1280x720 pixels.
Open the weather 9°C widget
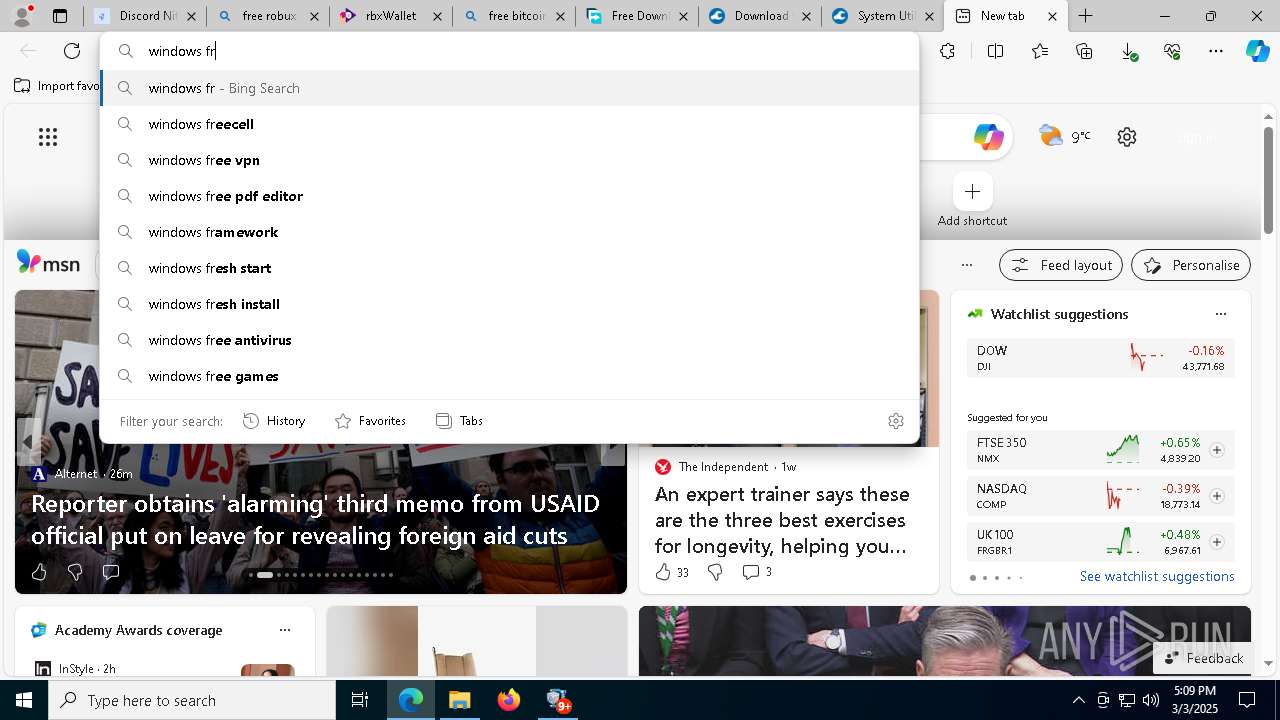pos(1064,136)
